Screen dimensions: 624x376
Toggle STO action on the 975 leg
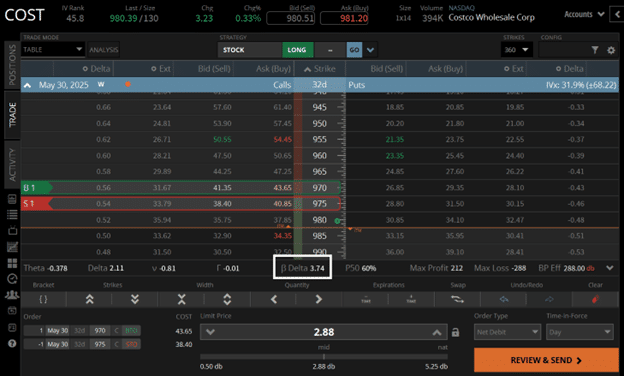tap(131, 344)
